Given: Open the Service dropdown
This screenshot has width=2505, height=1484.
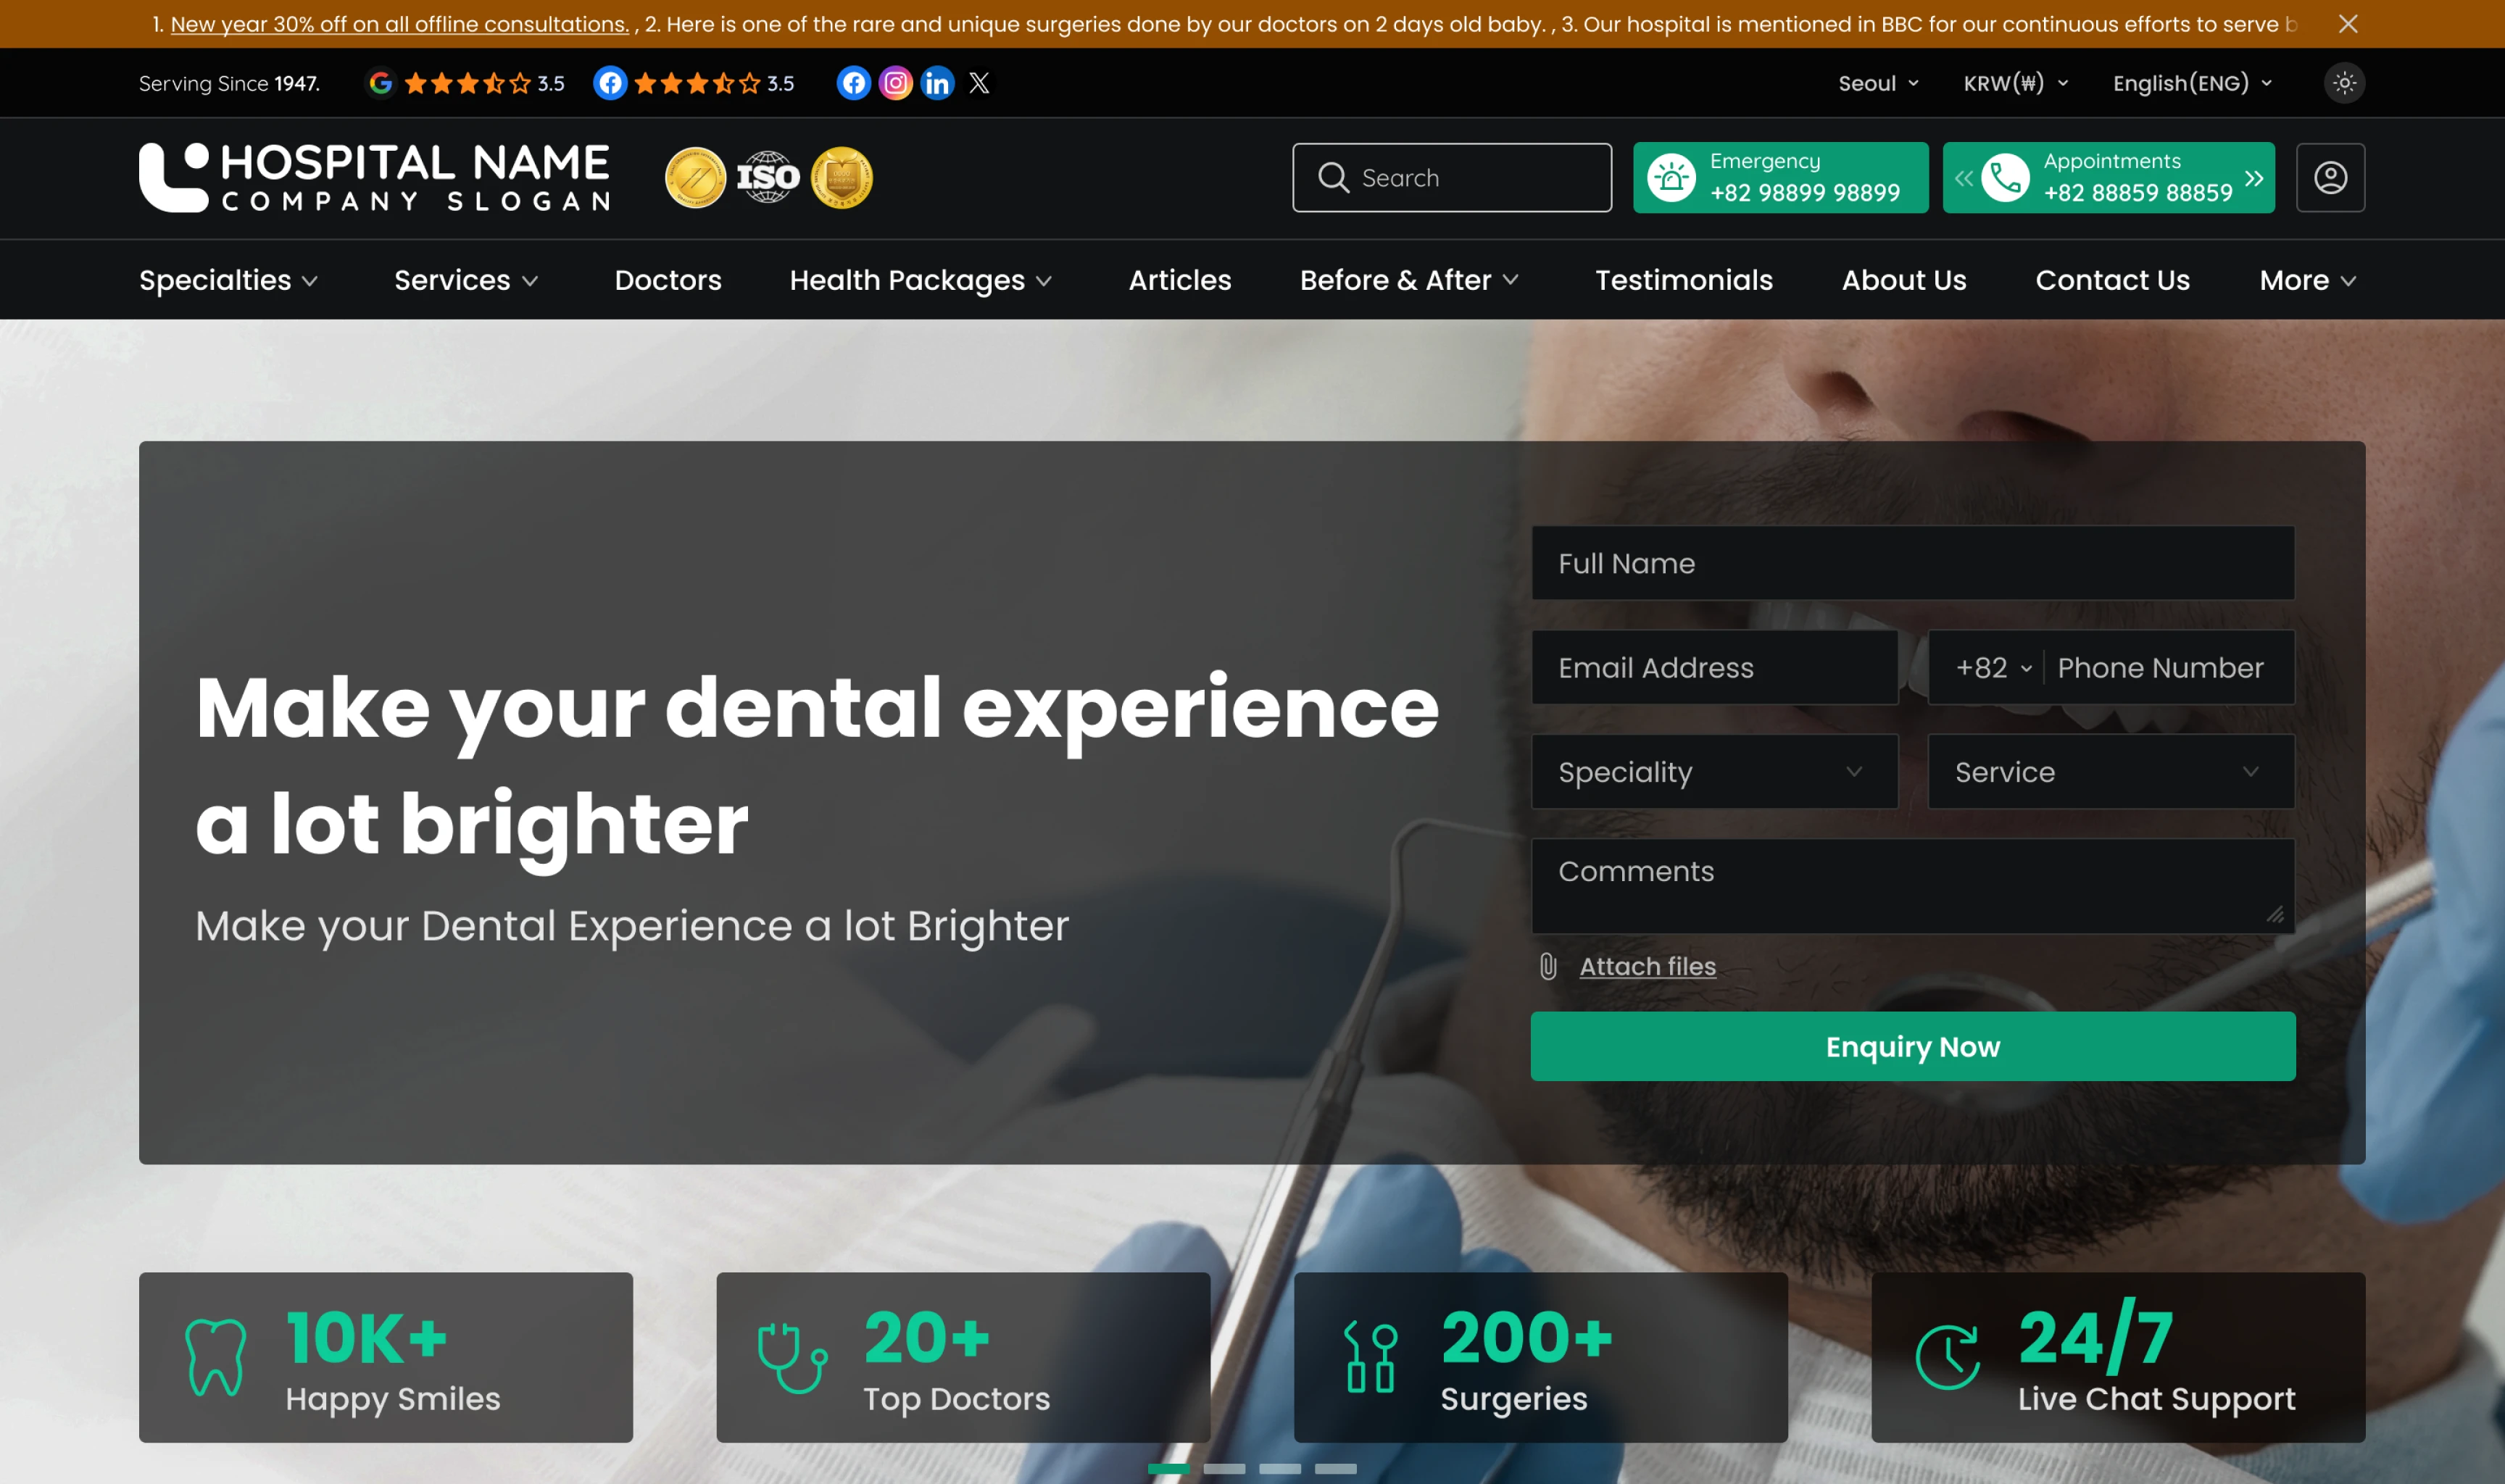Looking at the screenshot, I should [x=2110, y=771].
